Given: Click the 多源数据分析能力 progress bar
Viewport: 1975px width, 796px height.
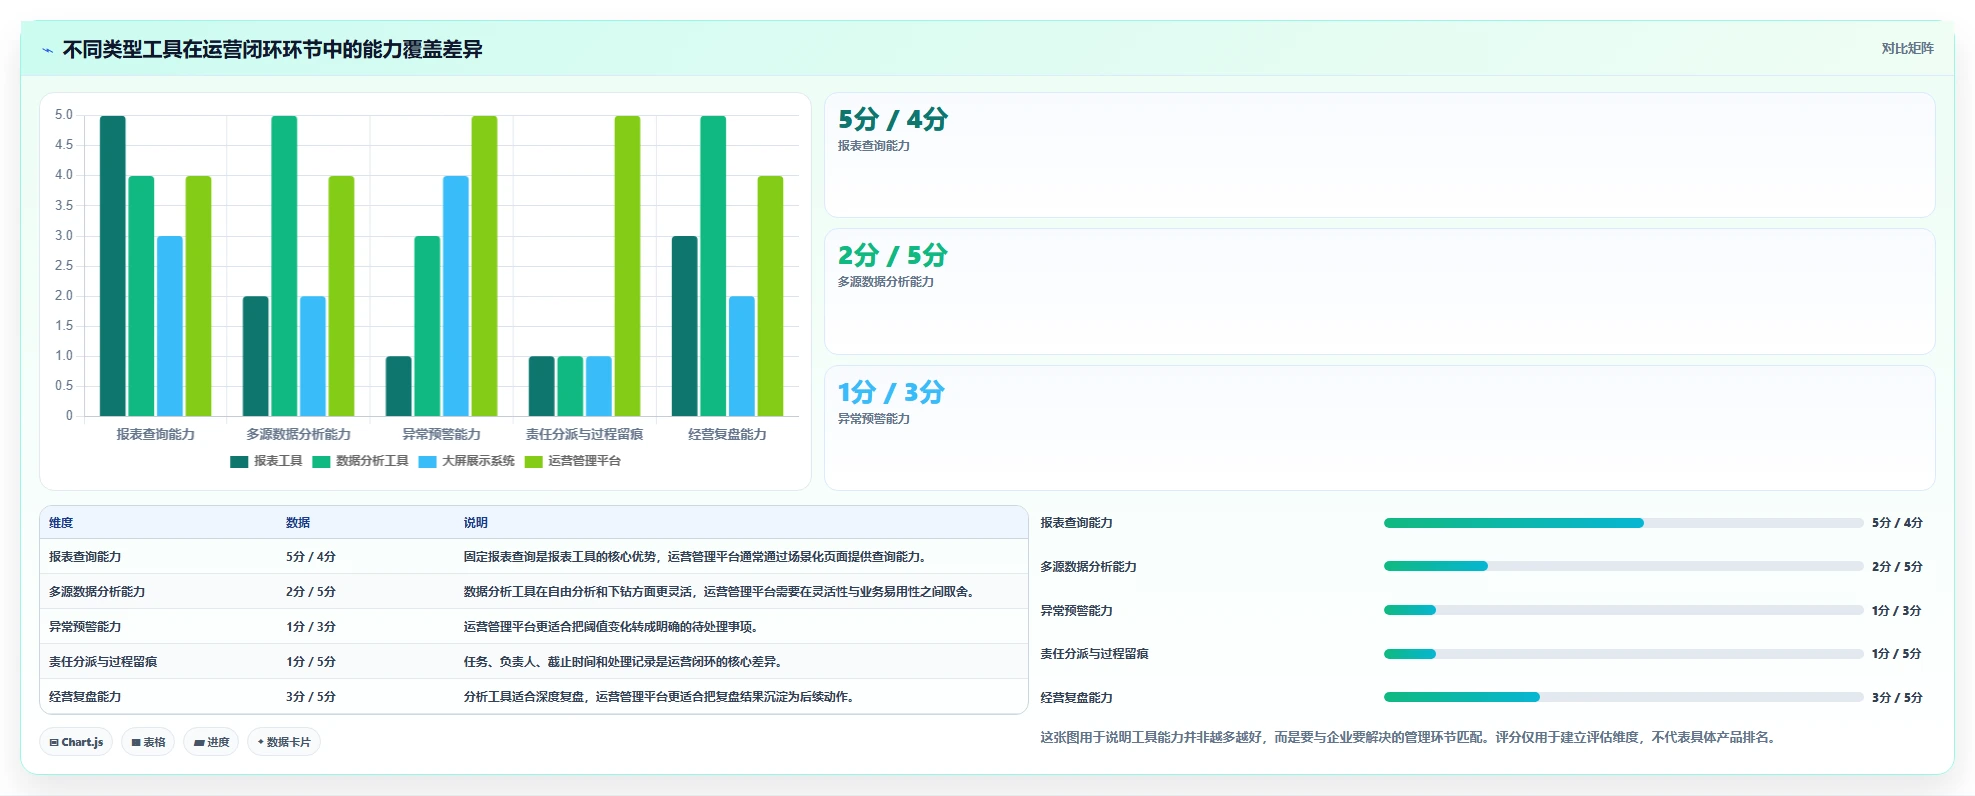Looking at the screenshot, I should pos(1623,566).
